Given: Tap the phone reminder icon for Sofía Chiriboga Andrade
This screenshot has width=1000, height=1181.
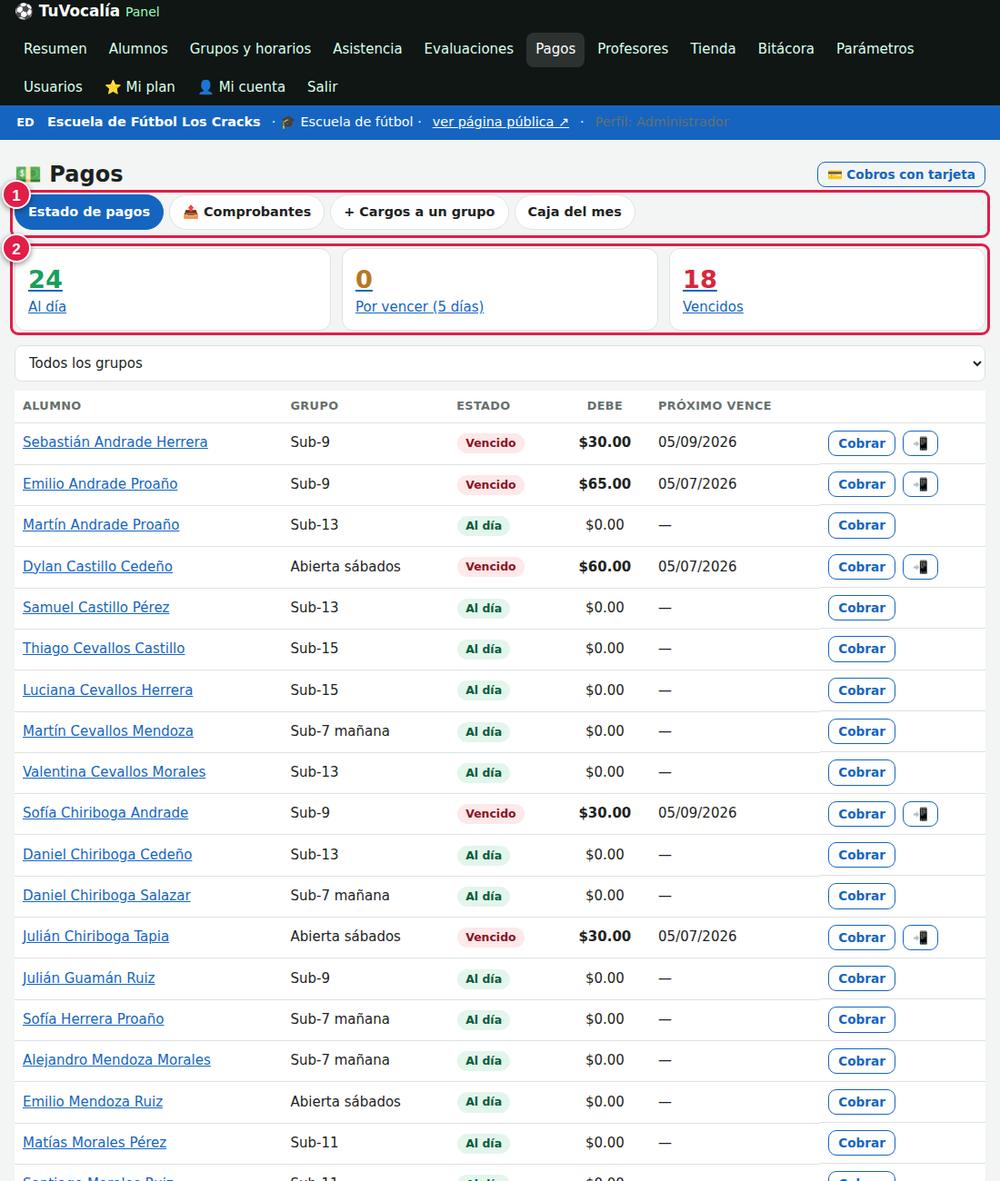Looking at the screenshot, I should 920,813.
